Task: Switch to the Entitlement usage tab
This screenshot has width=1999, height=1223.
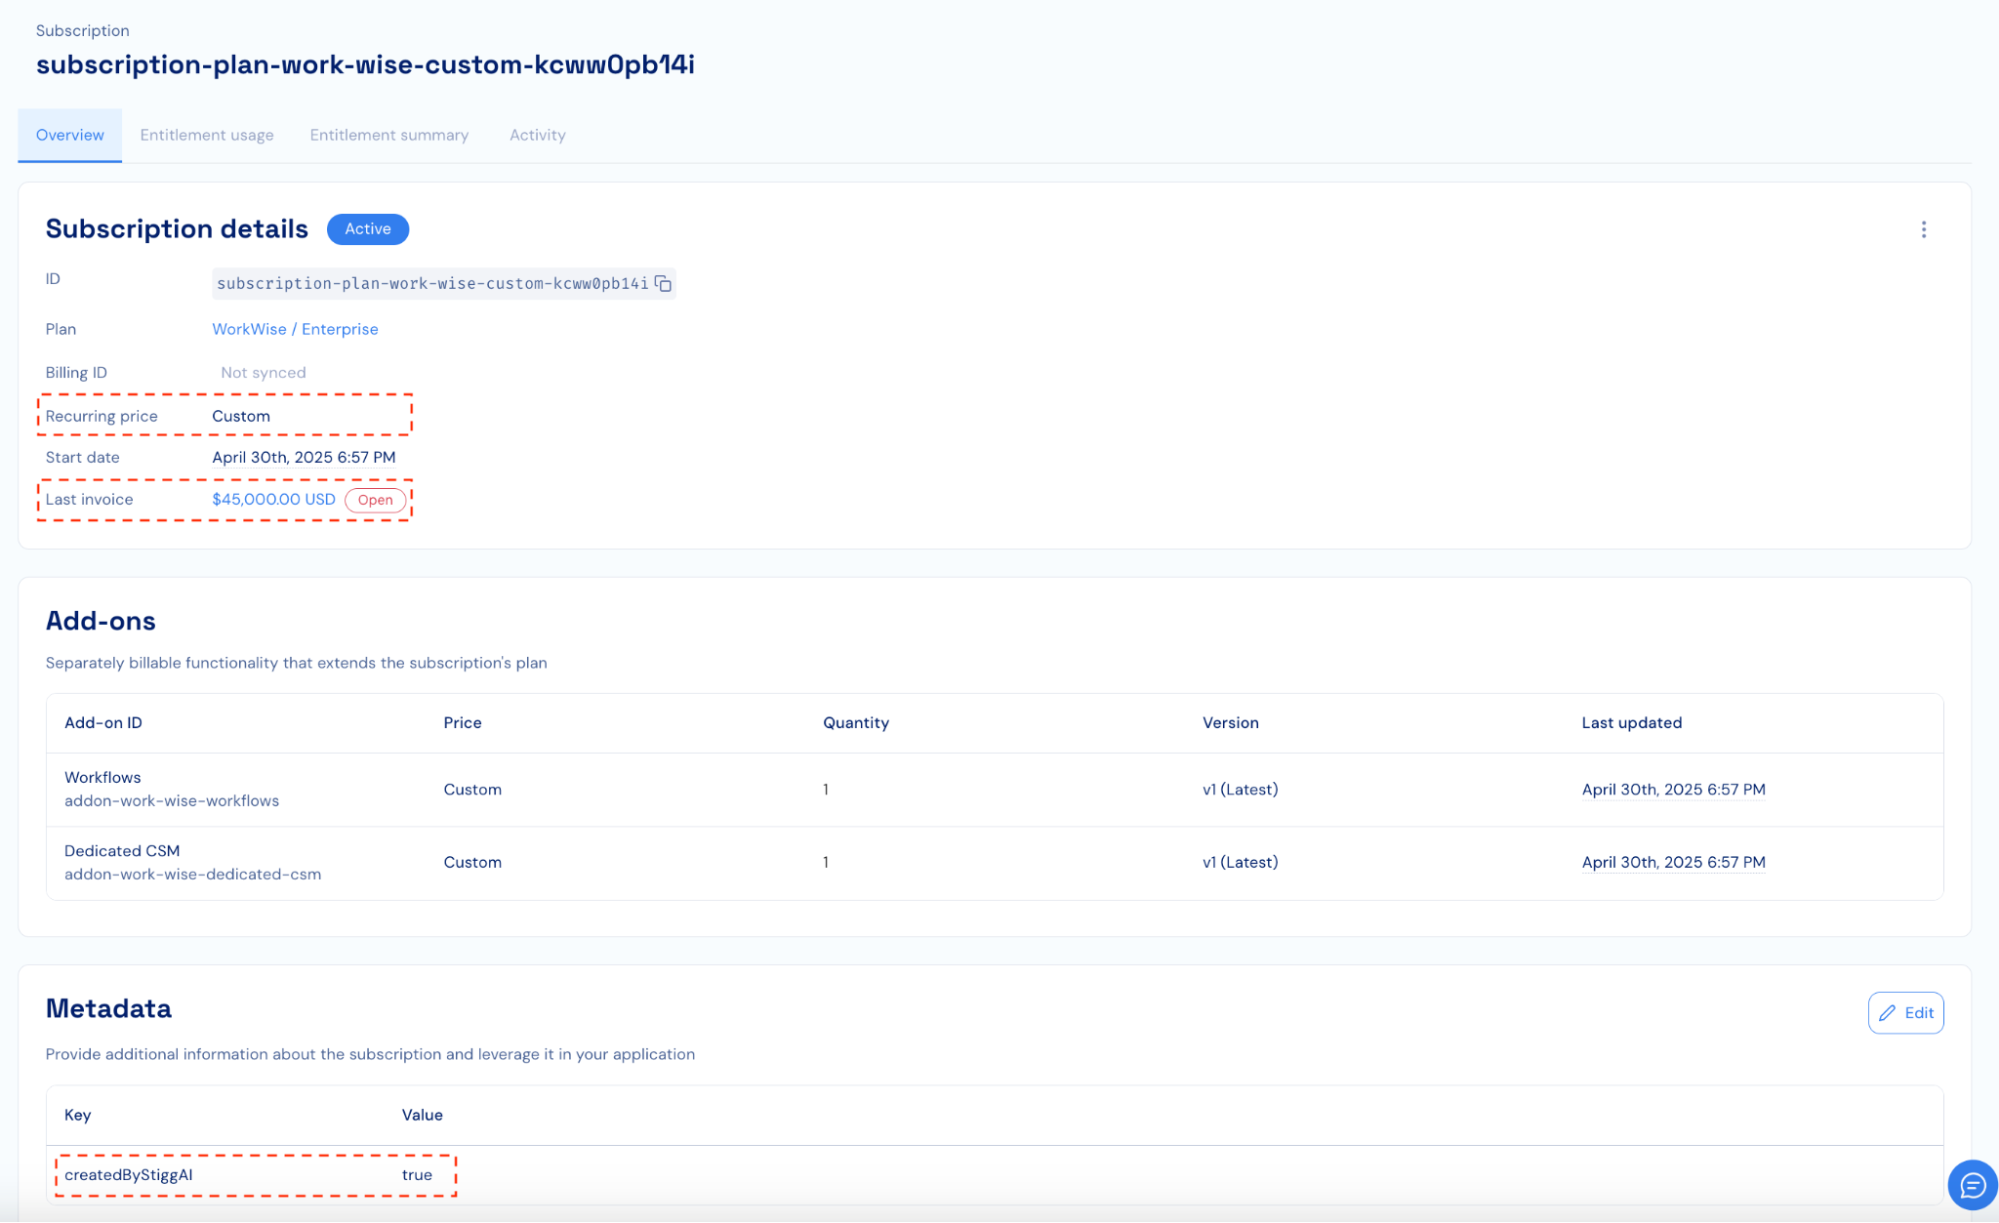Action: coord(206,135)
